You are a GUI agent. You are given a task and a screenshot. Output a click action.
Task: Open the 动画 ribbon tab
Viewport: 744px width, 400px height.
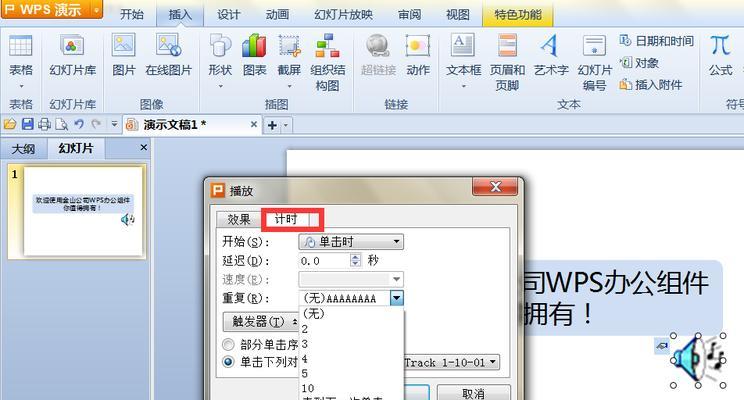pyautogui.click(x=278, y=15)
